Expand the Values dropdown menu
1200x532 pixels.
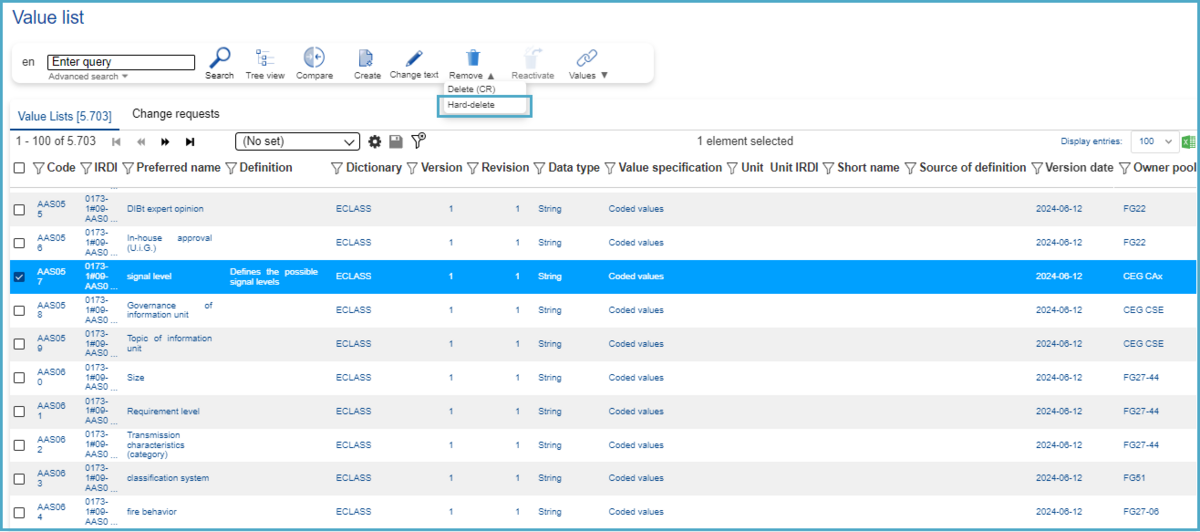pyautogui.click(x=588, y=75)
